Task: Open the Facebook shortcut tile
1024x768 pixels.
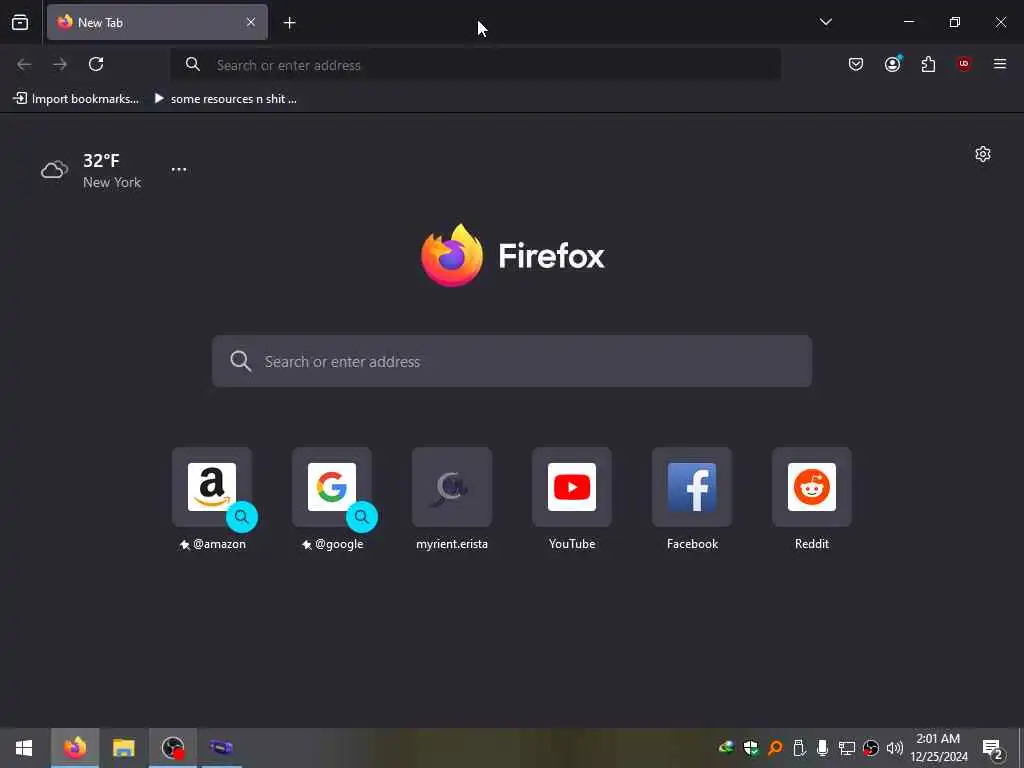Action: (x=692, y=499)
